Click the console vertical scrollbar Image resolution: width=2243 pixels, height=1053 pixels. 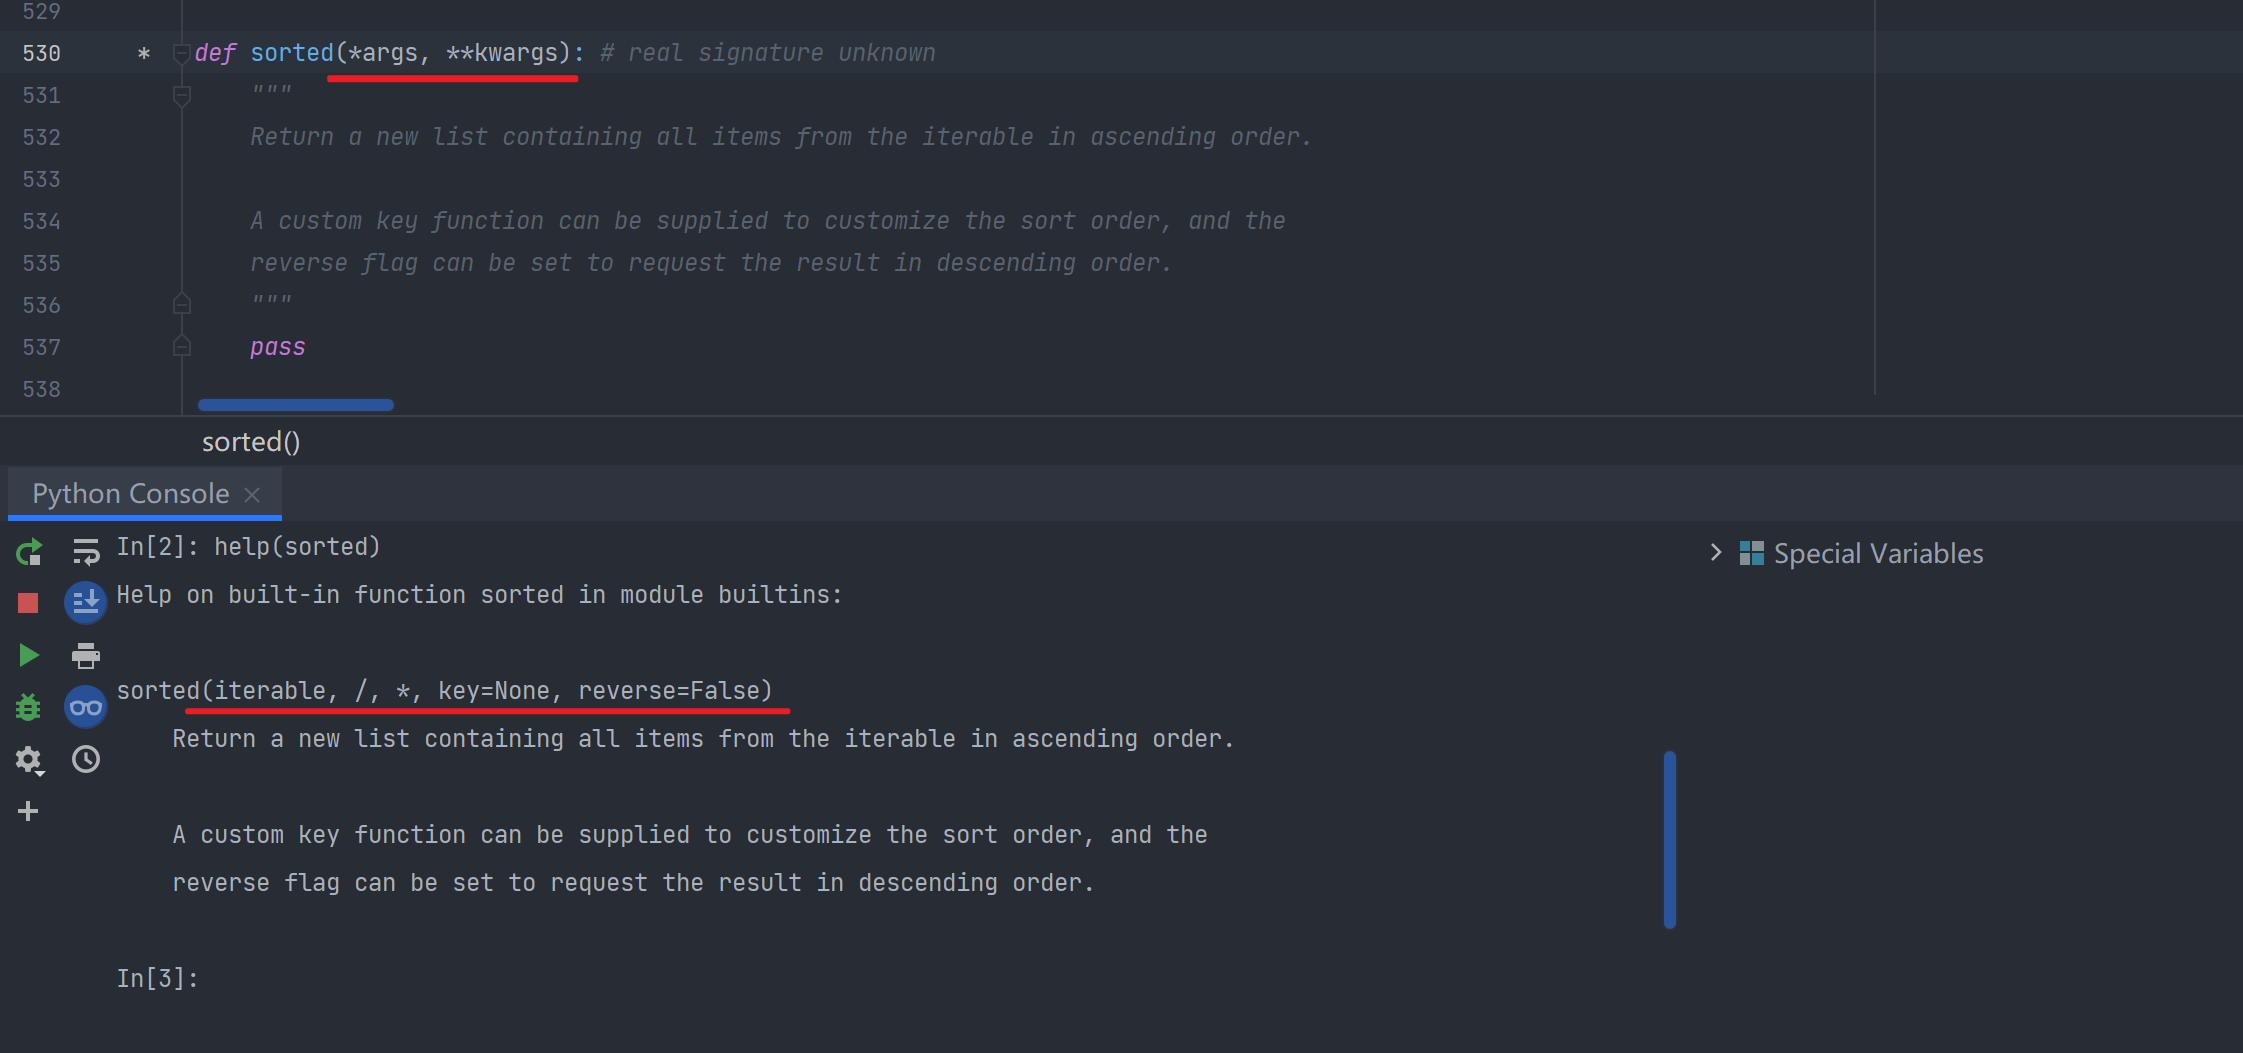click(x=1669, y=840)
